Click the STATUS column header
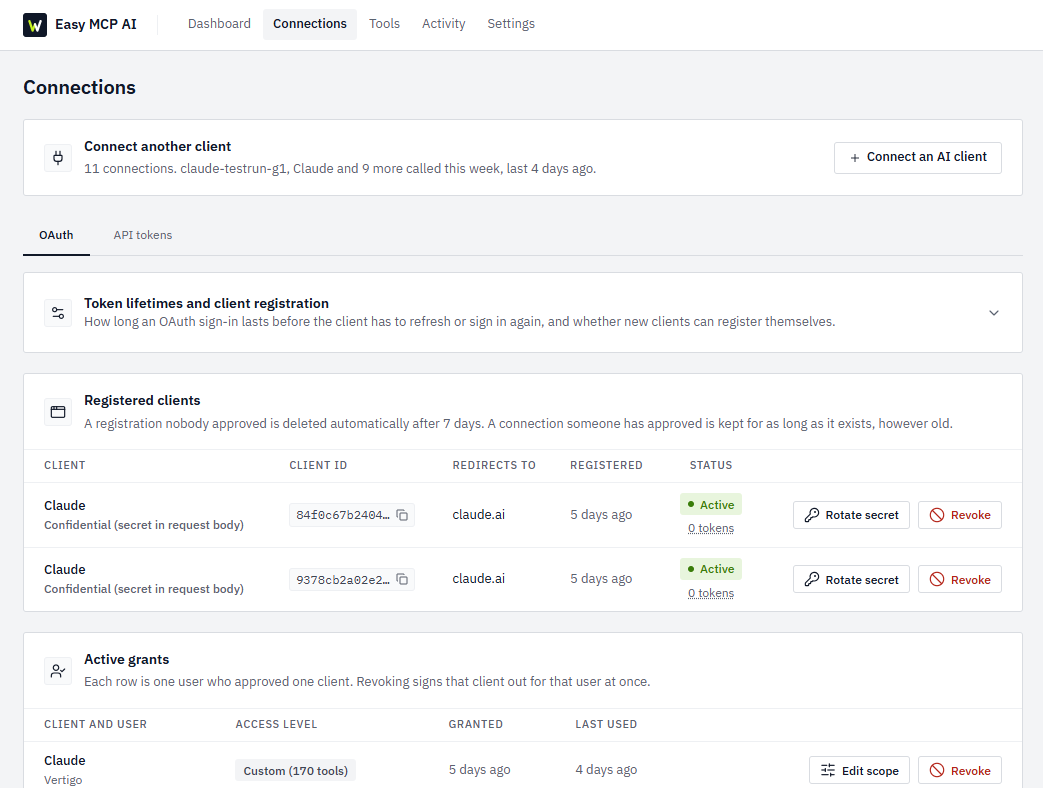The width and height of the screenshot is (1043, 788). click(710, 465)
